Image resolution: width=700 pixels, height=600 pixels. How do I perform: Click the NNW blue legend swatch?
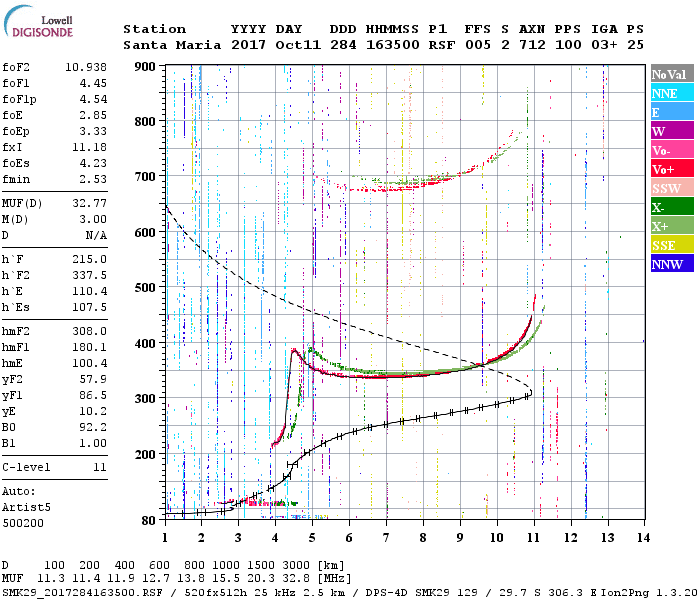click(672, 263)
